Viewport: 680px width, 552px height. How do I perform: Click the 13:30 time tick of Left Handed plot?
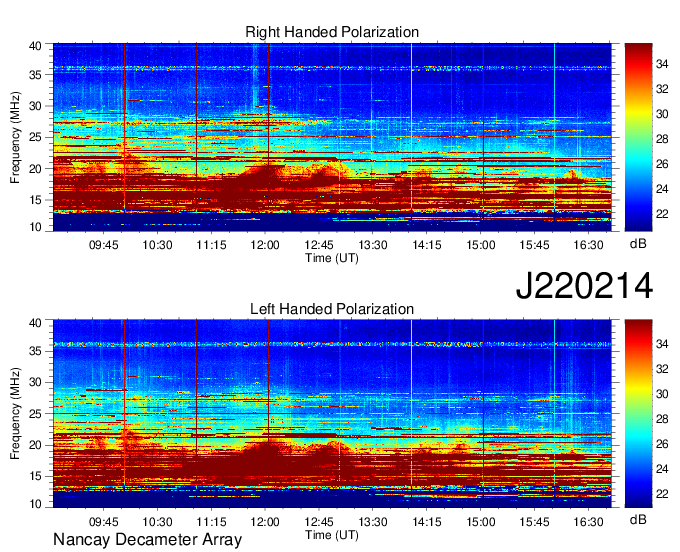pos(373,522)
